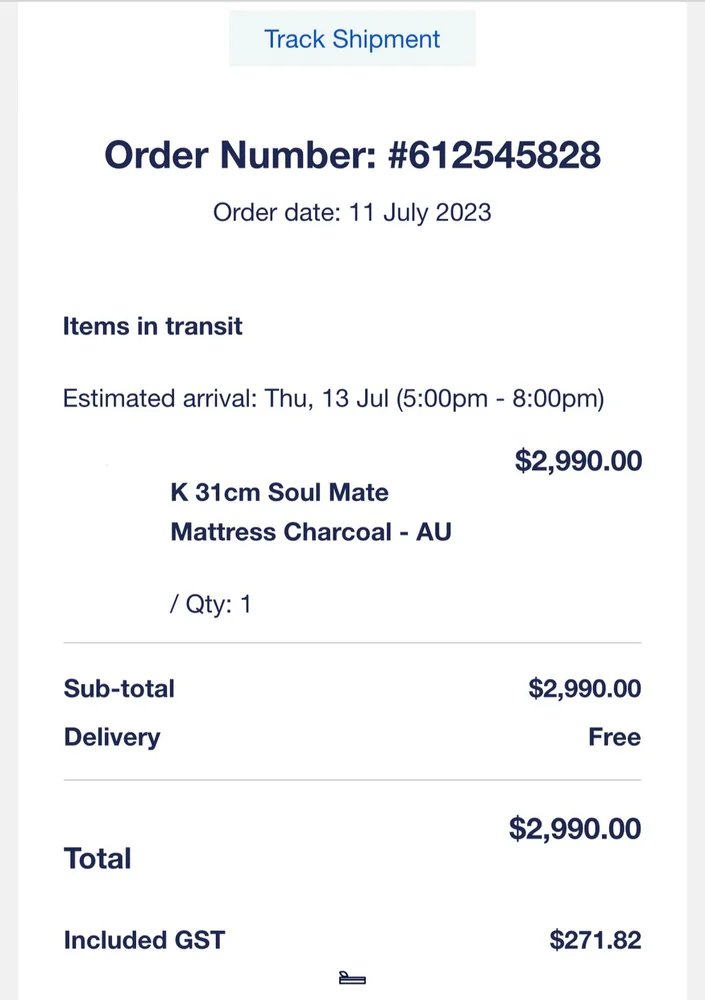Click the Qty: 1 quantity text
The width and height of the screenshot is (705, 1000).
(211, 605)
